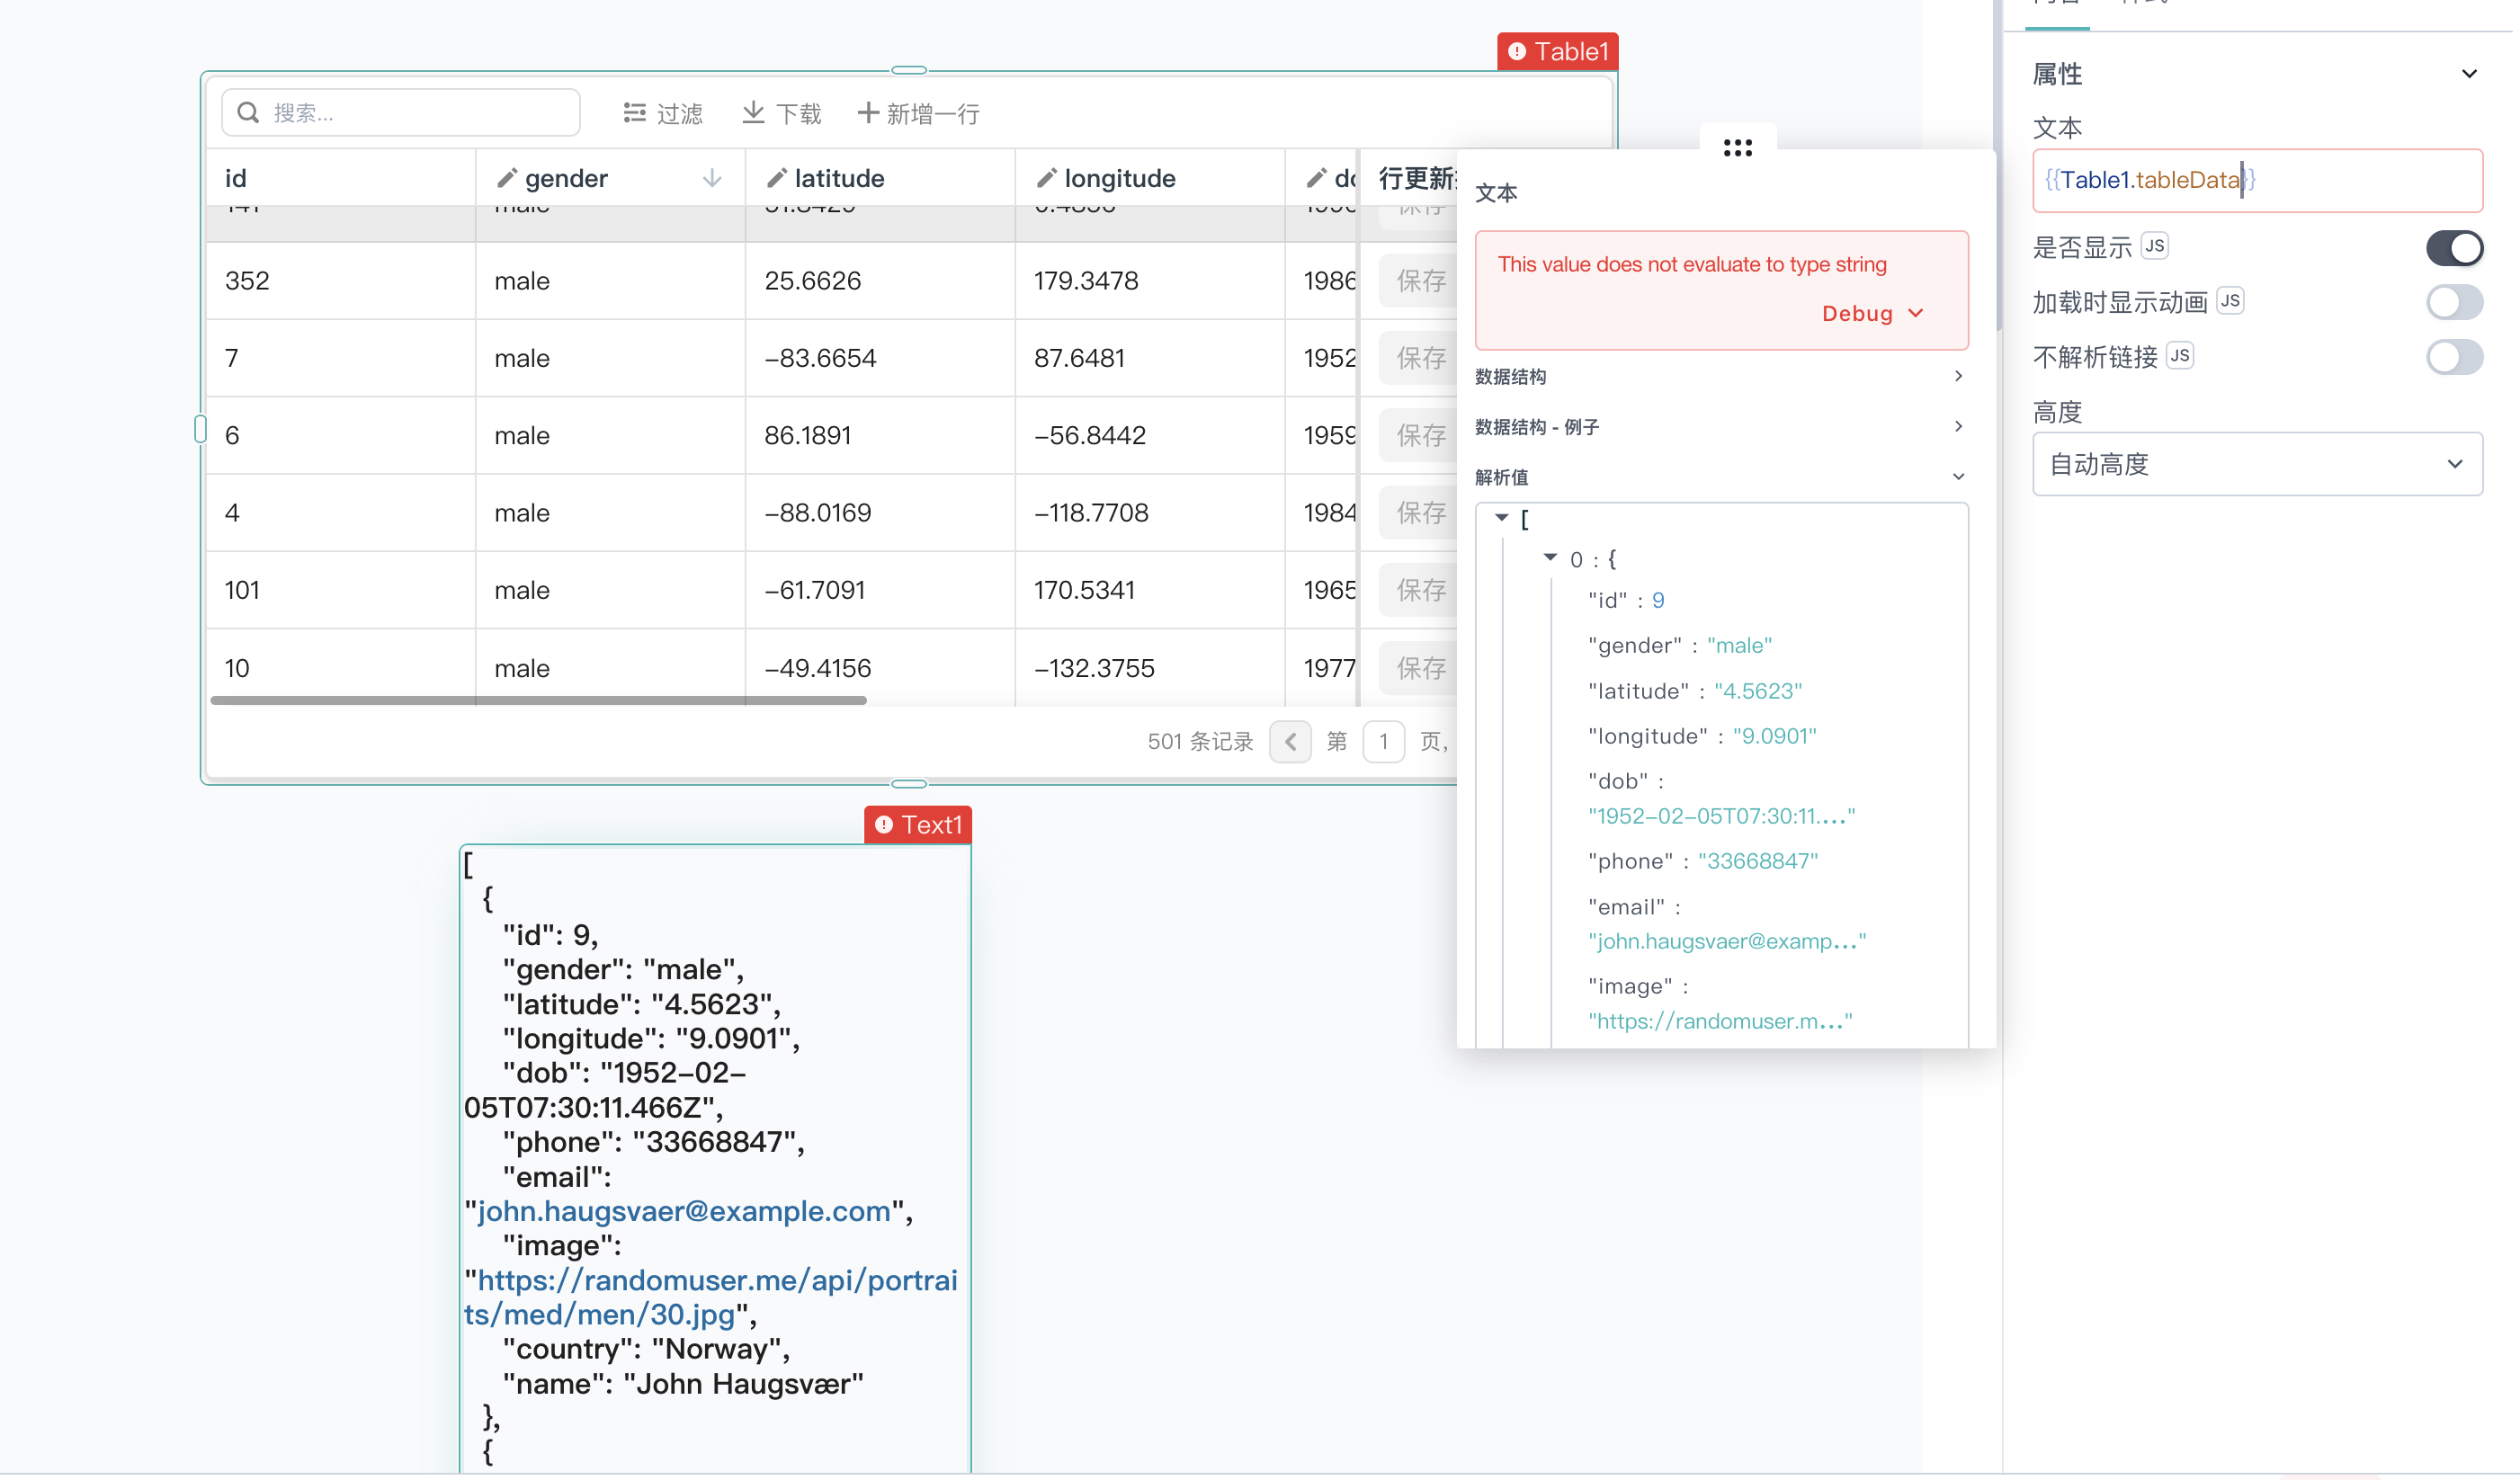Collapse the 属性 section chevron
Screen dimensions: 2520x1480
pyautogui.click(x=2469, y=74)
